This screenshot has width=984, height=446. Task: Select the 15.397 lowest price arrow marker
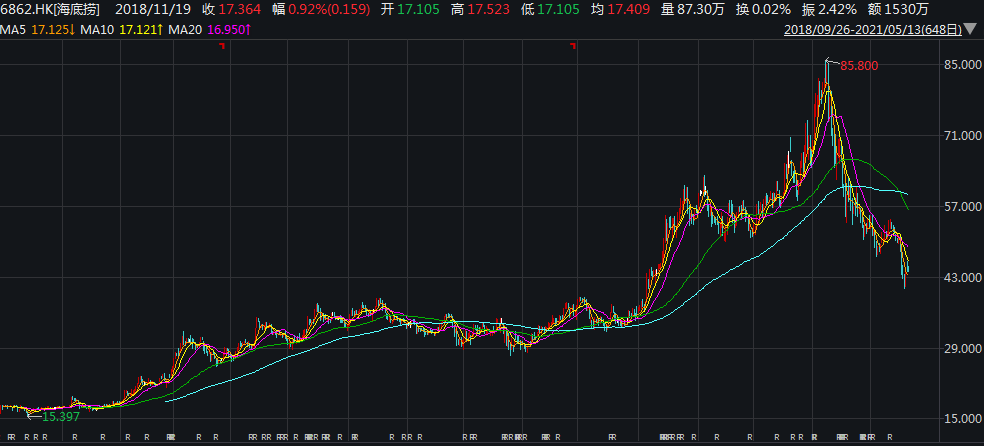coord(53,417)
